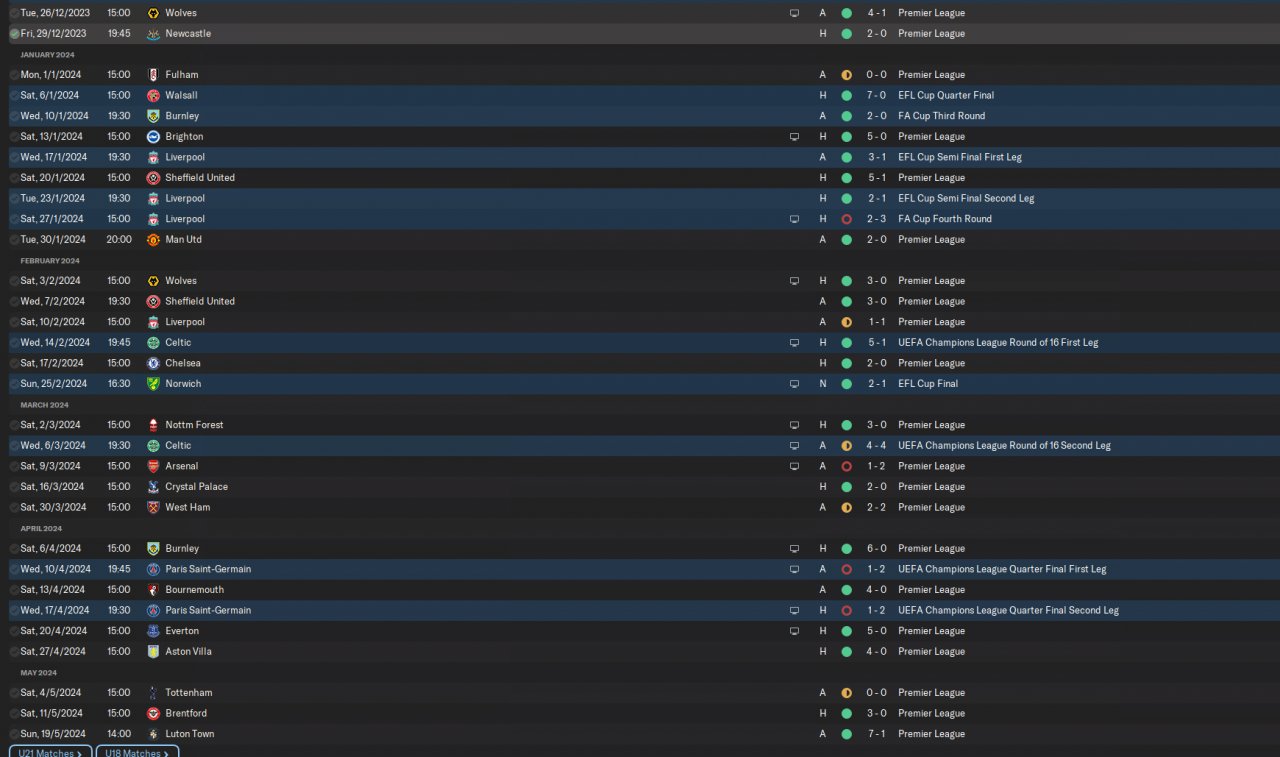
Task: Click the Norwich club badge
Action: coord(153,384)
